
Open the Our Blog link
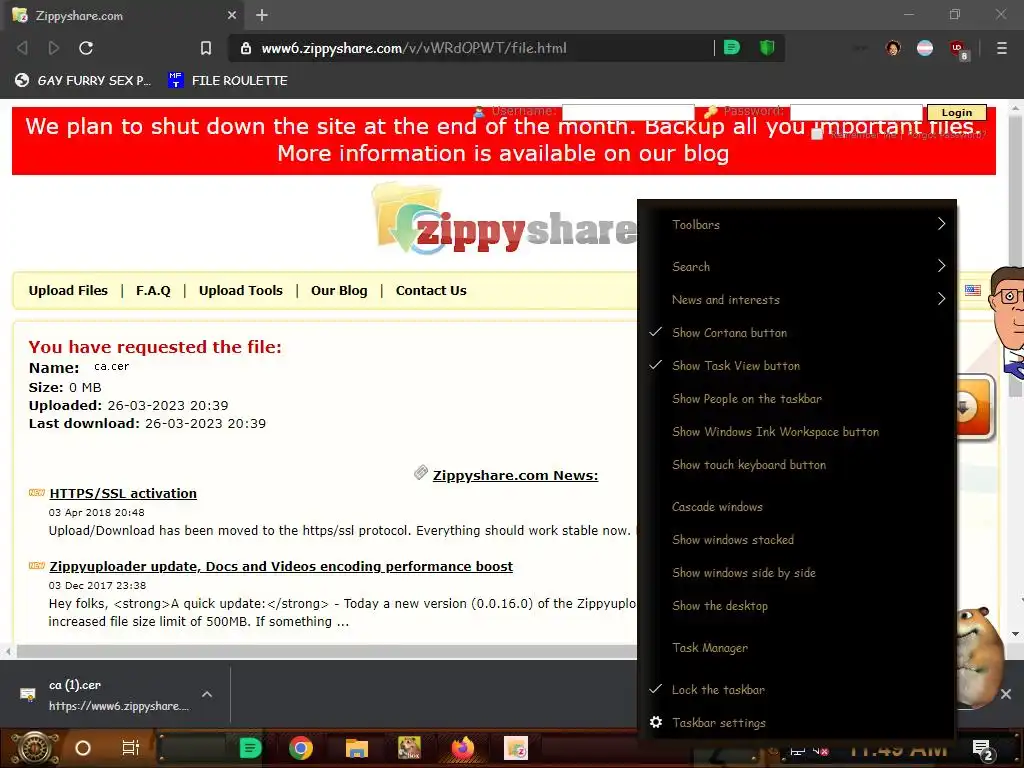339,291
